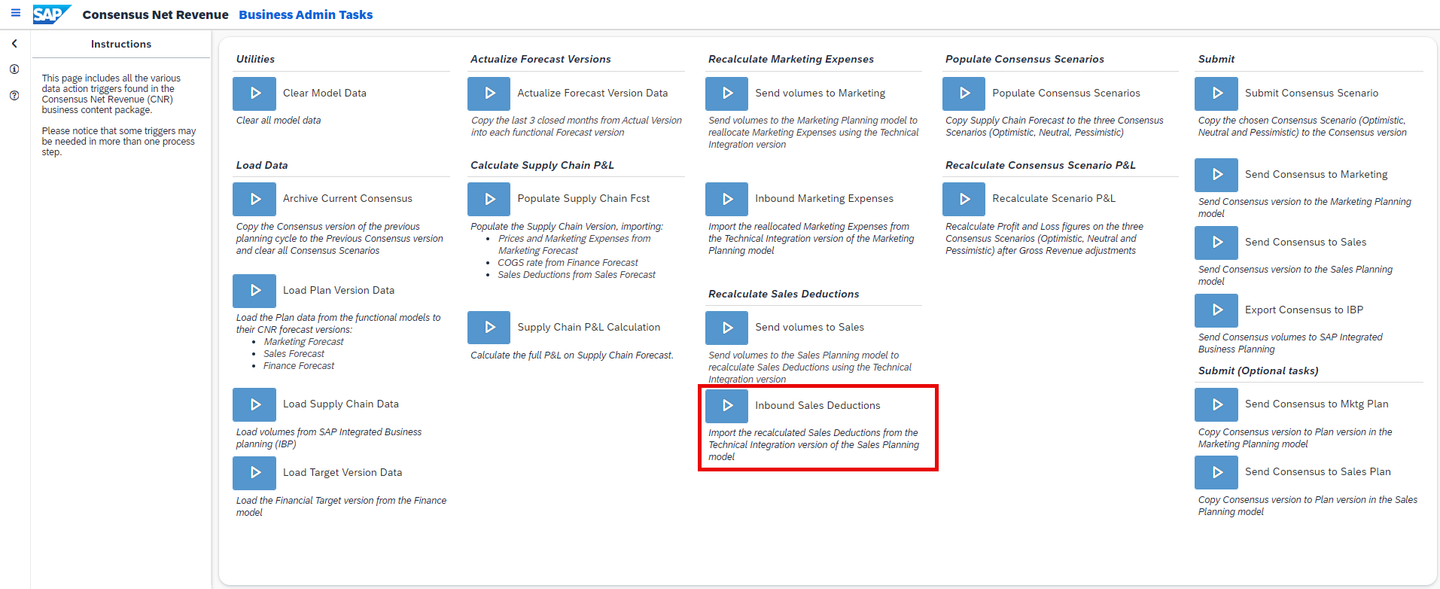Run the Export Consensus to IBP trigger

1217,310
